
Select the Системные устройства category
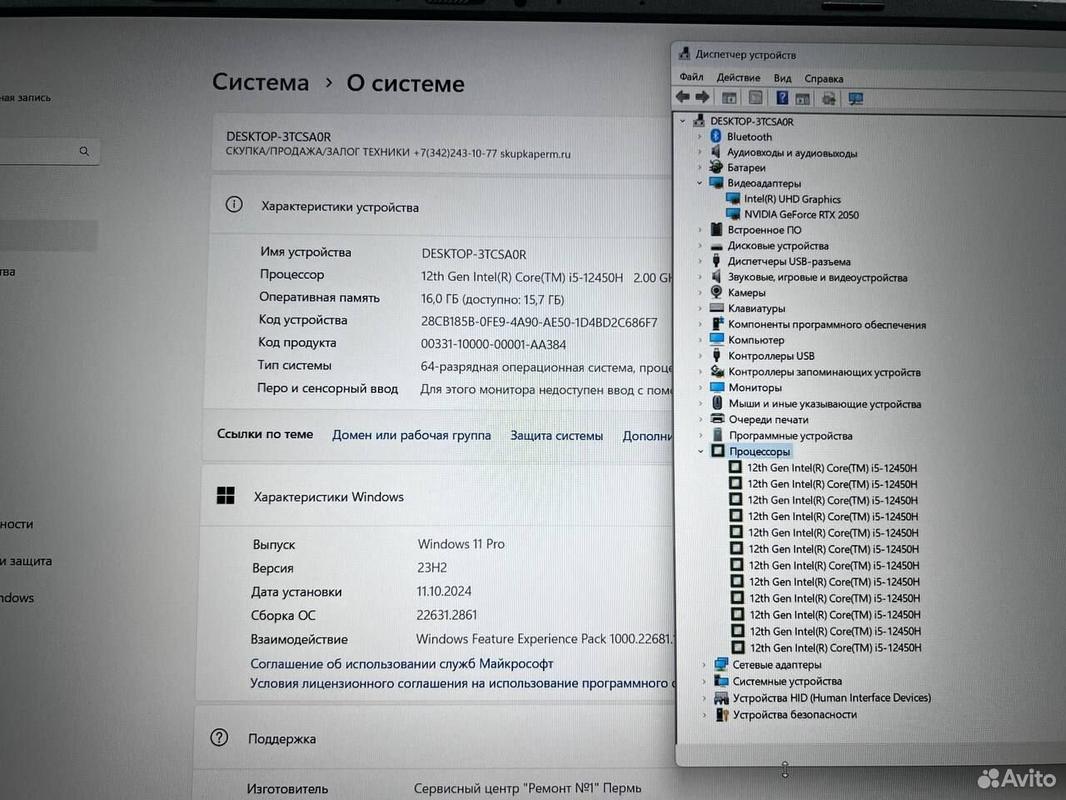787,681
